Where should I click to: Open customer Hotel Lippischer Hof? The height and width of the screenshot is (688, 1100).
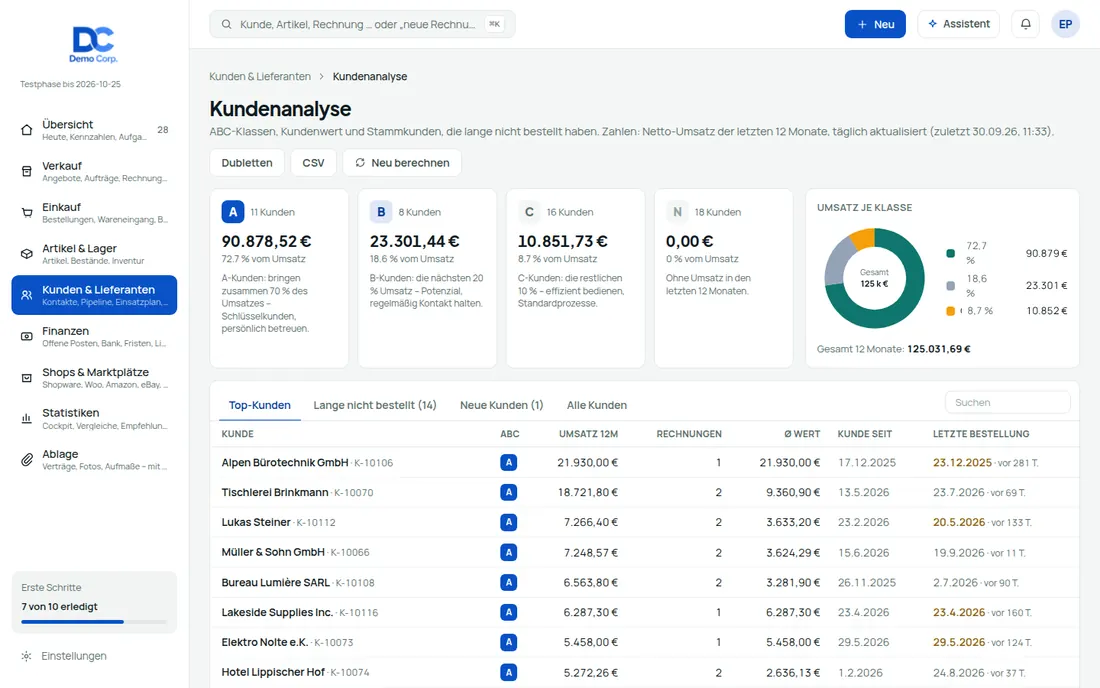coord(273,673)
